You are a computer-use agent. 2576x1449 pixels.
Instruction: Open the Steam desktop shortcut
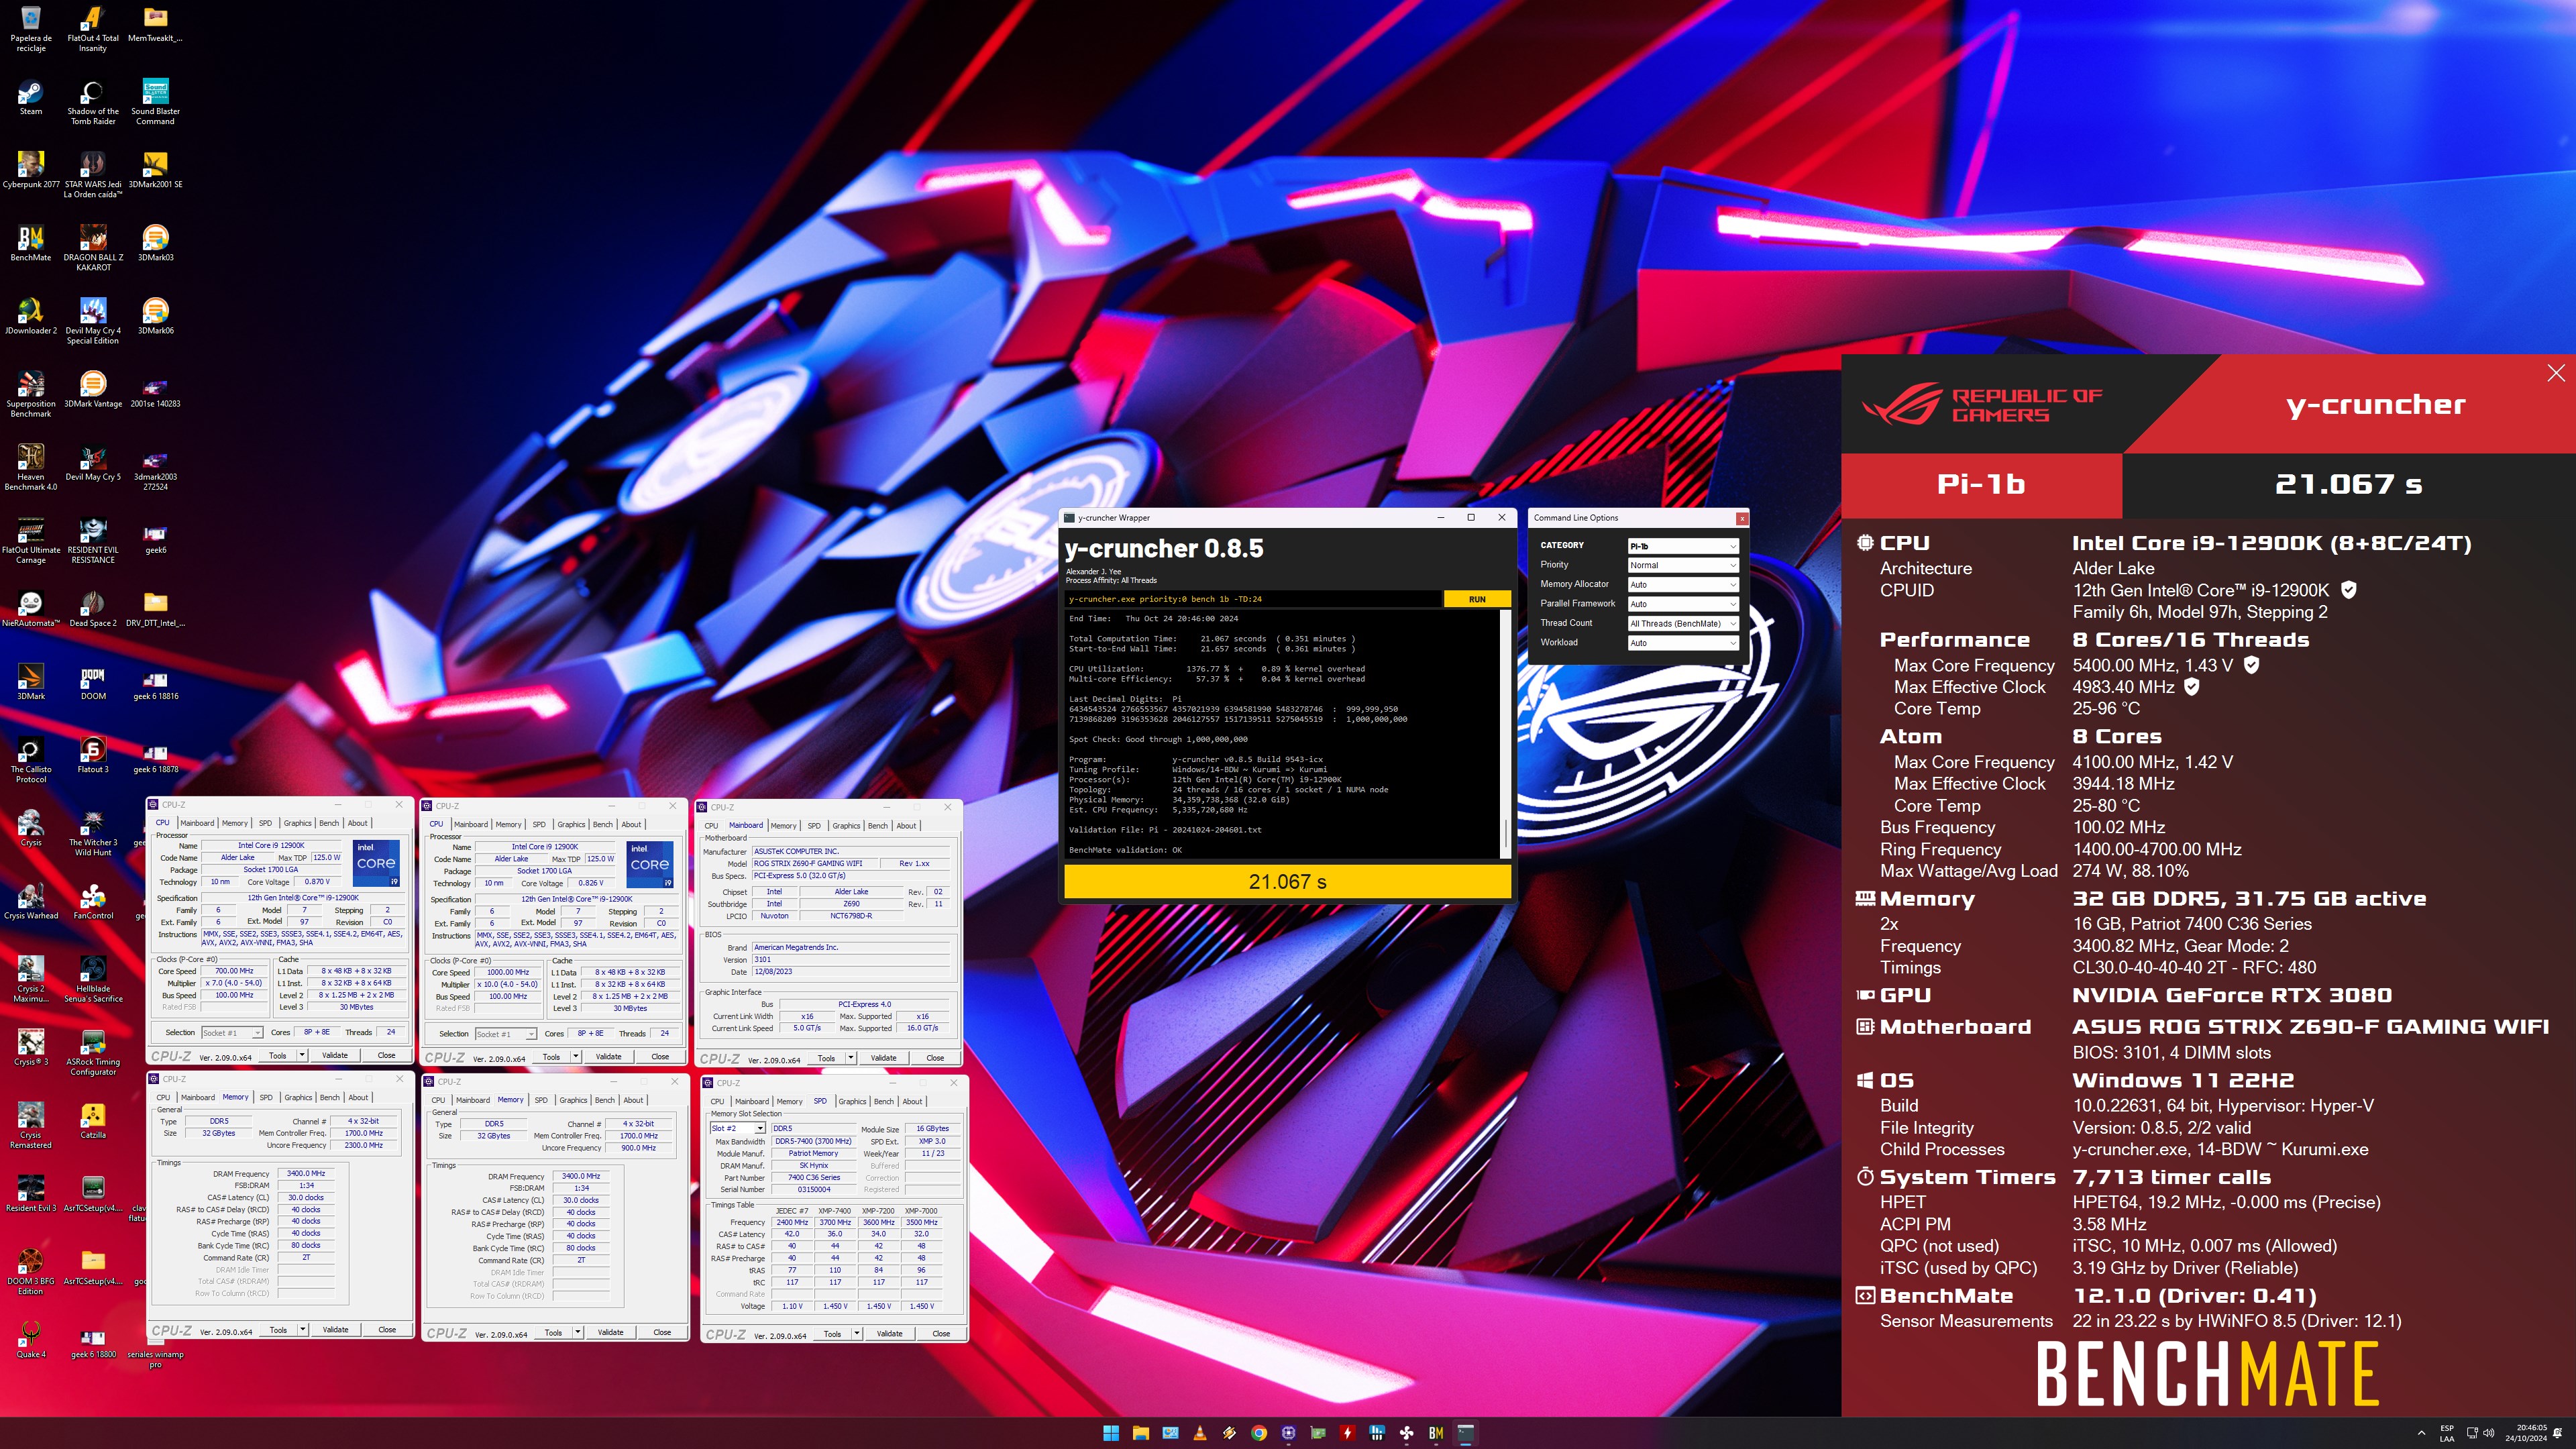click(31, 97)
